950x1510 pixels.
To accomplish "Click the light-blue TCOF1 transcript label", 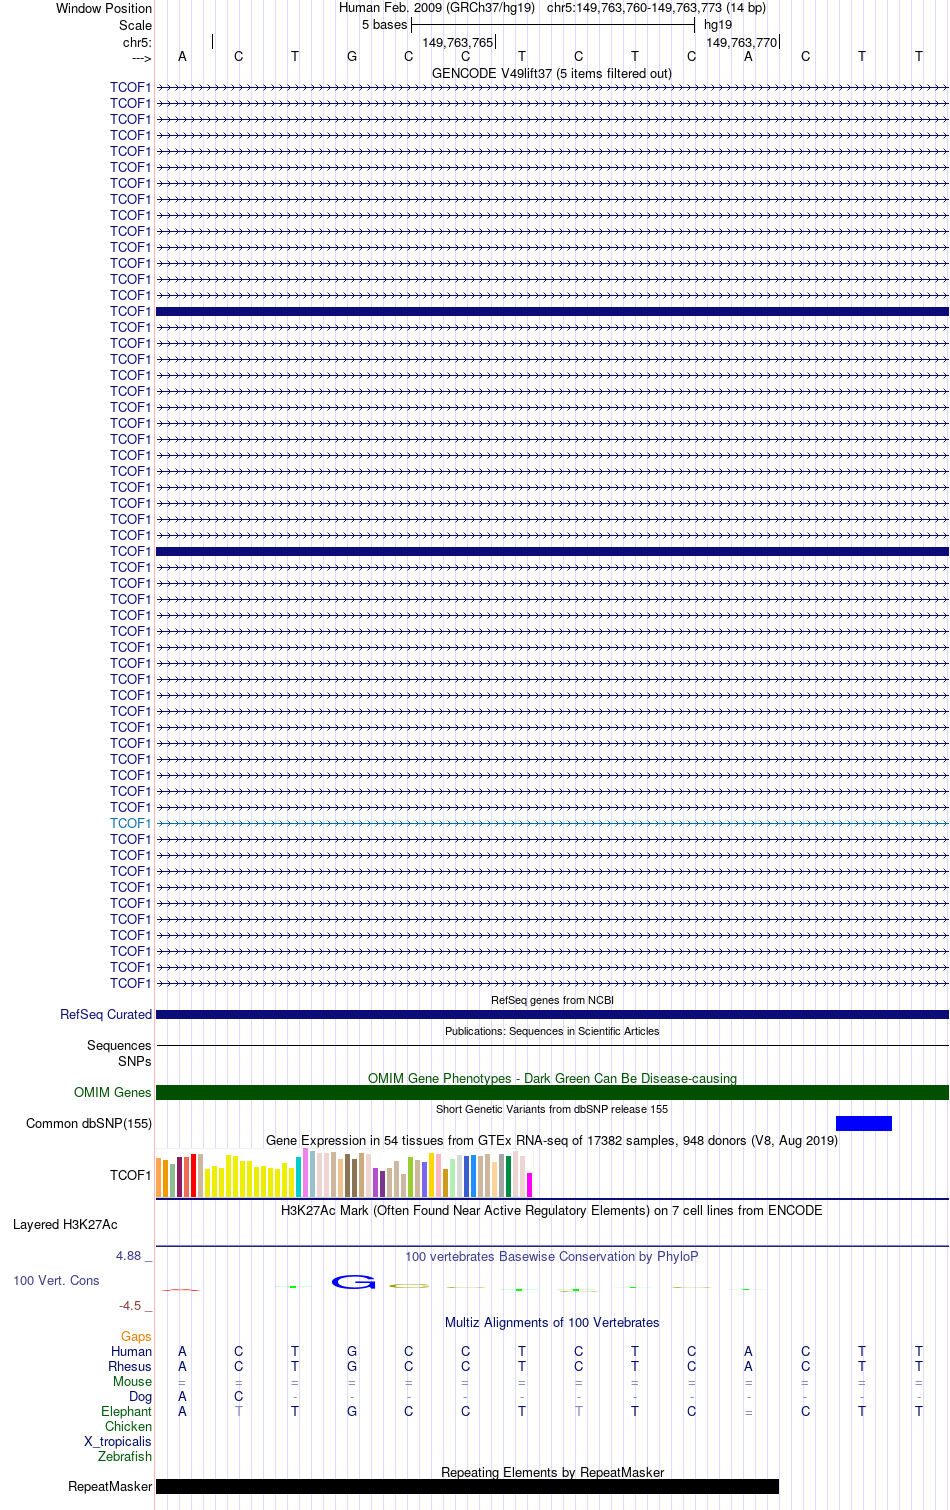I will point(130,823).
